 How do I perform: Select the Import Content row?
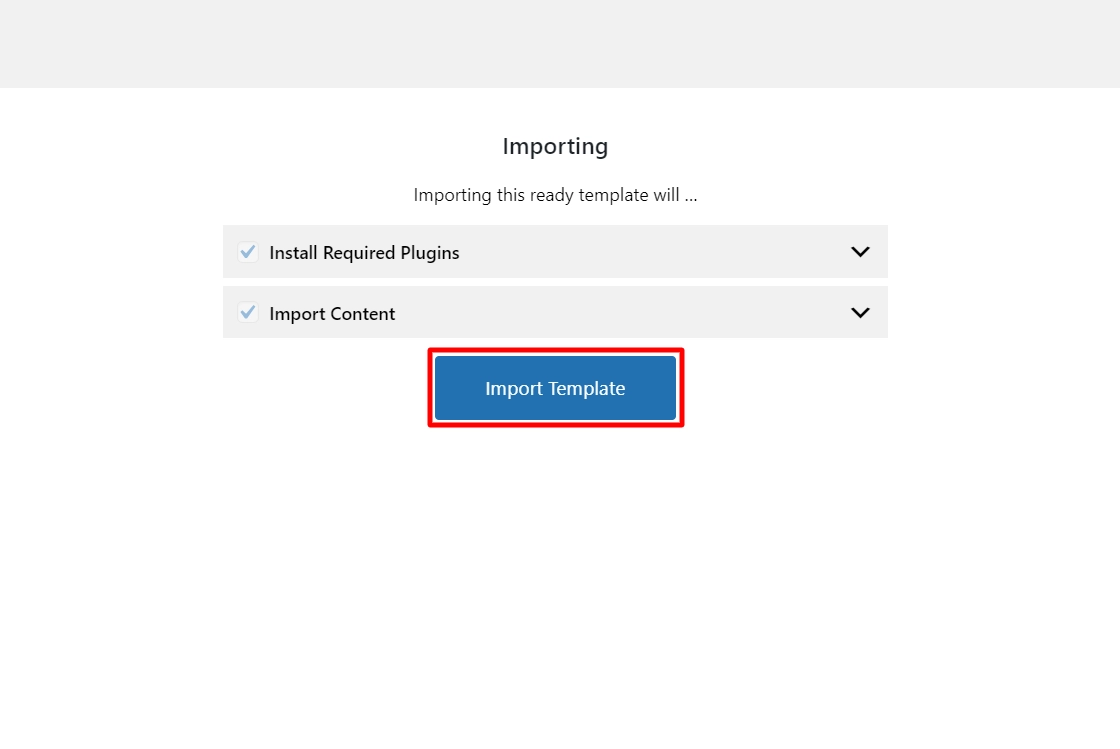coord(555,312)
